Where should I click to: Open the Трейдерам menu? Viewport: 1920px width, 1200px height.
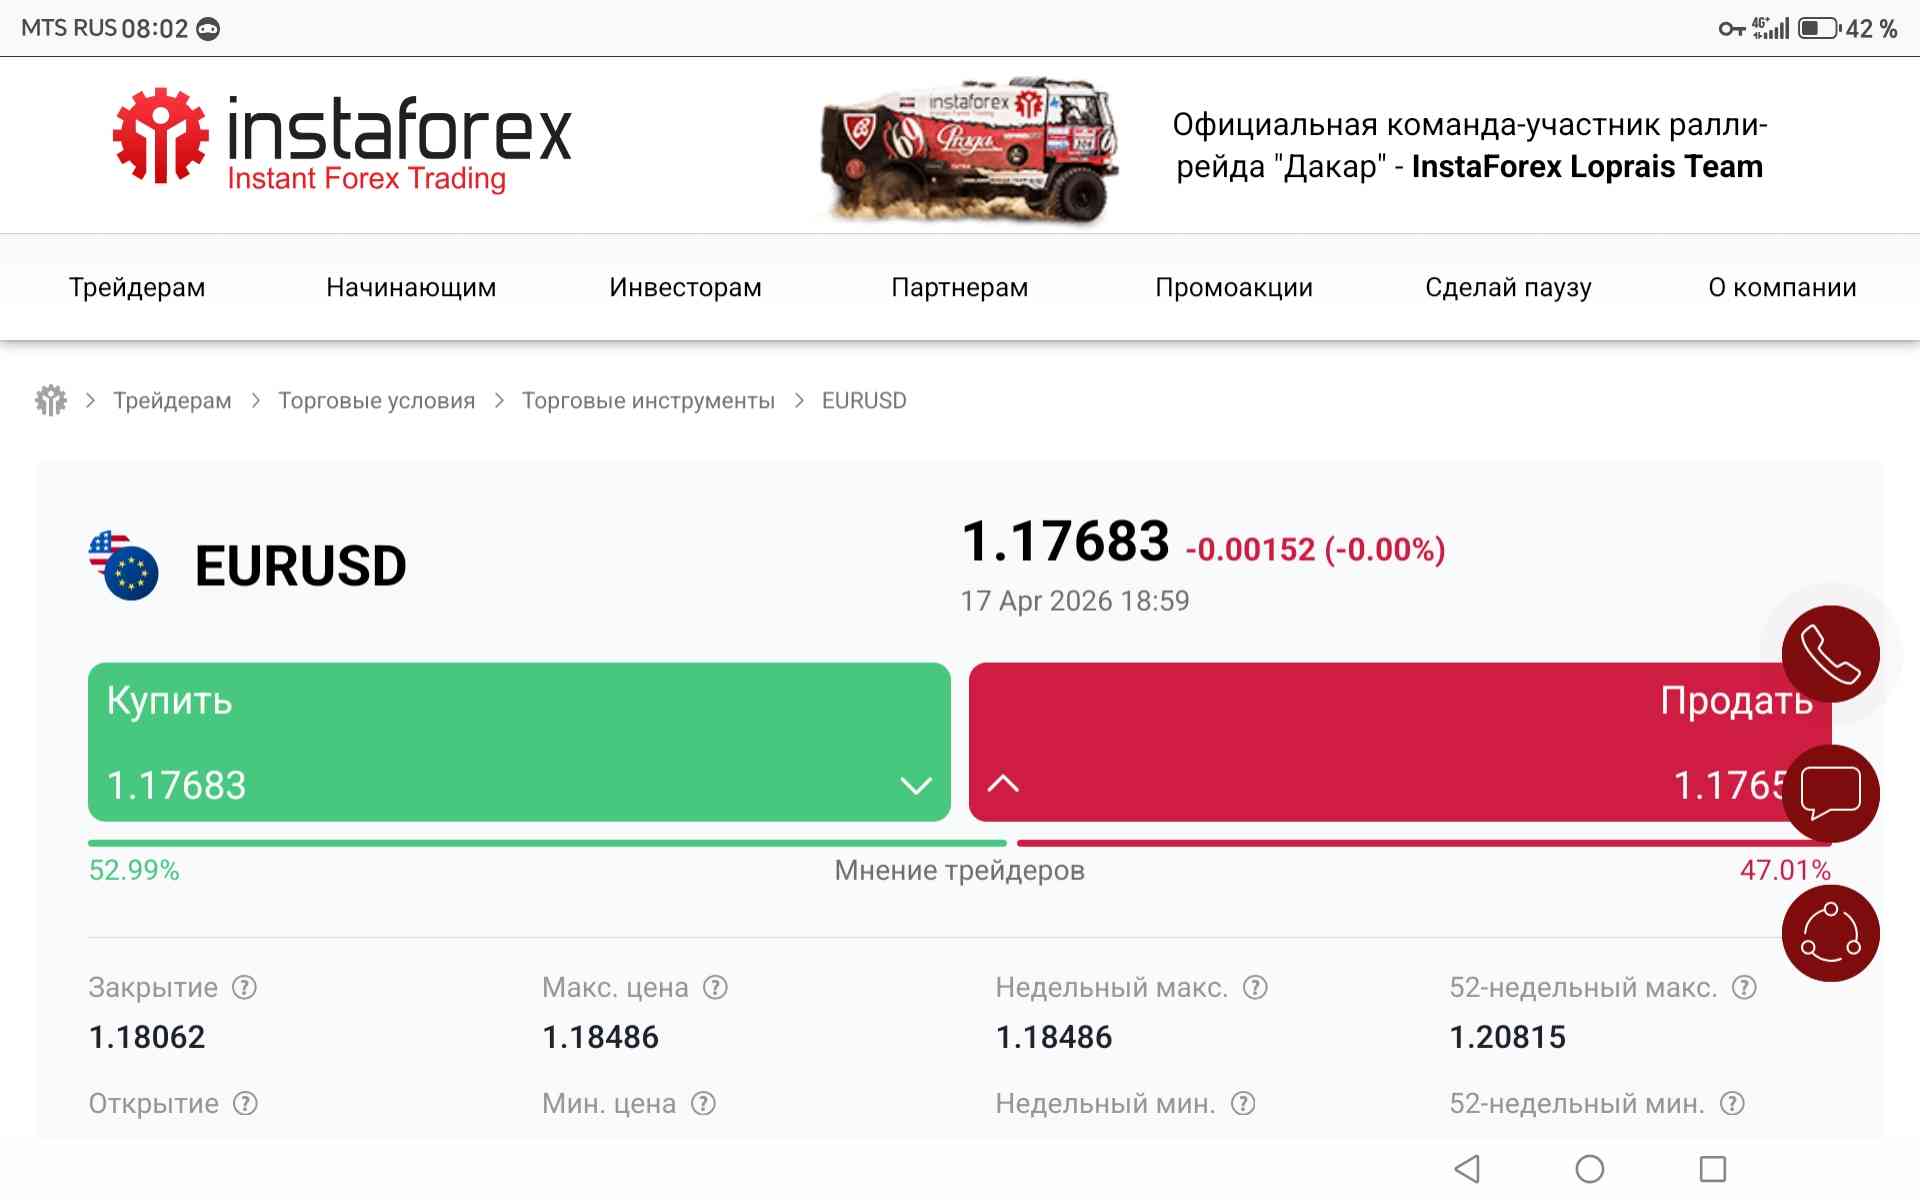137,288
